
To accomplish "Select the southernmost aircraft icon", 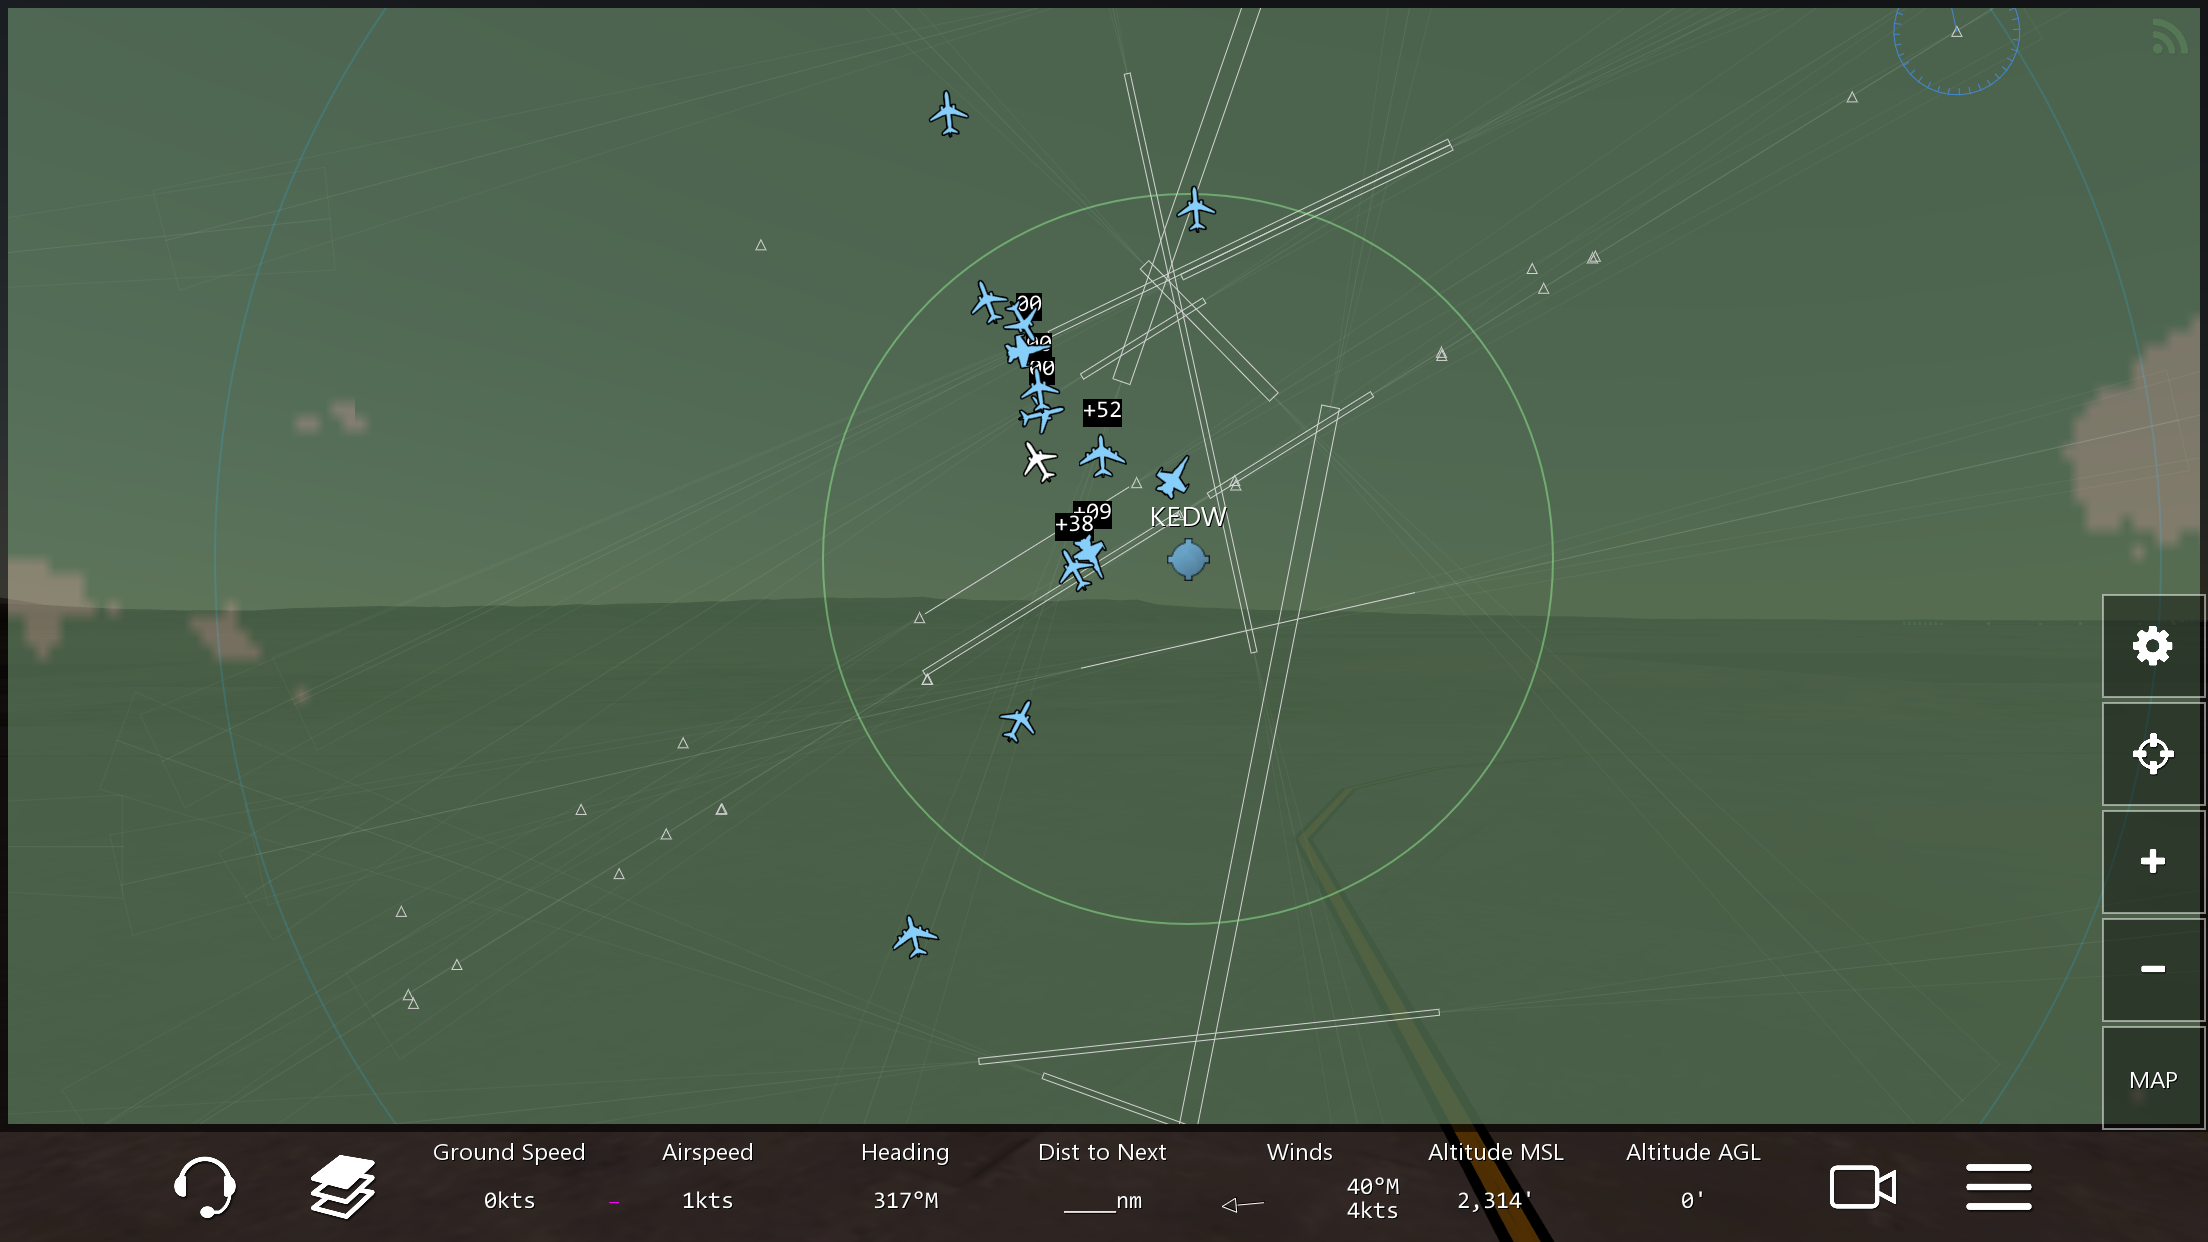I will pos(914,937).
